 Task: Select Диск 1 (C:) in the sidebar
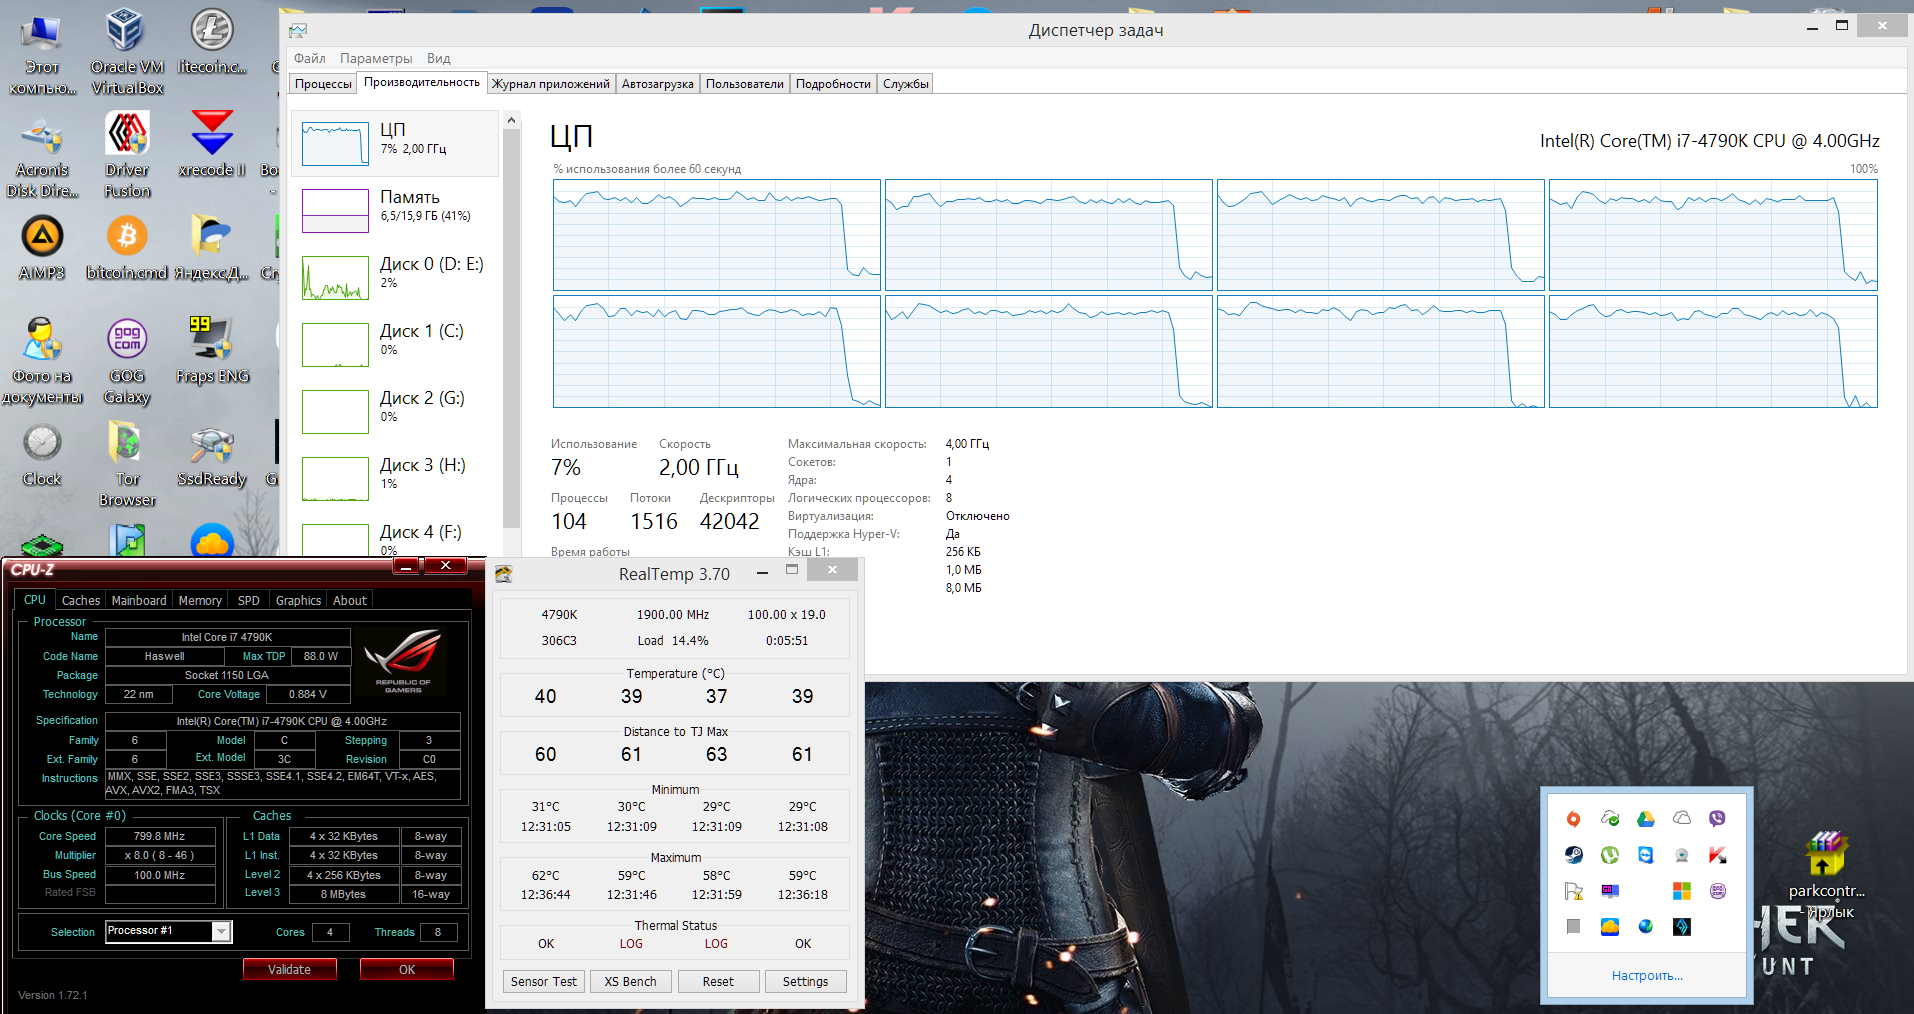[x=395, y=344]
